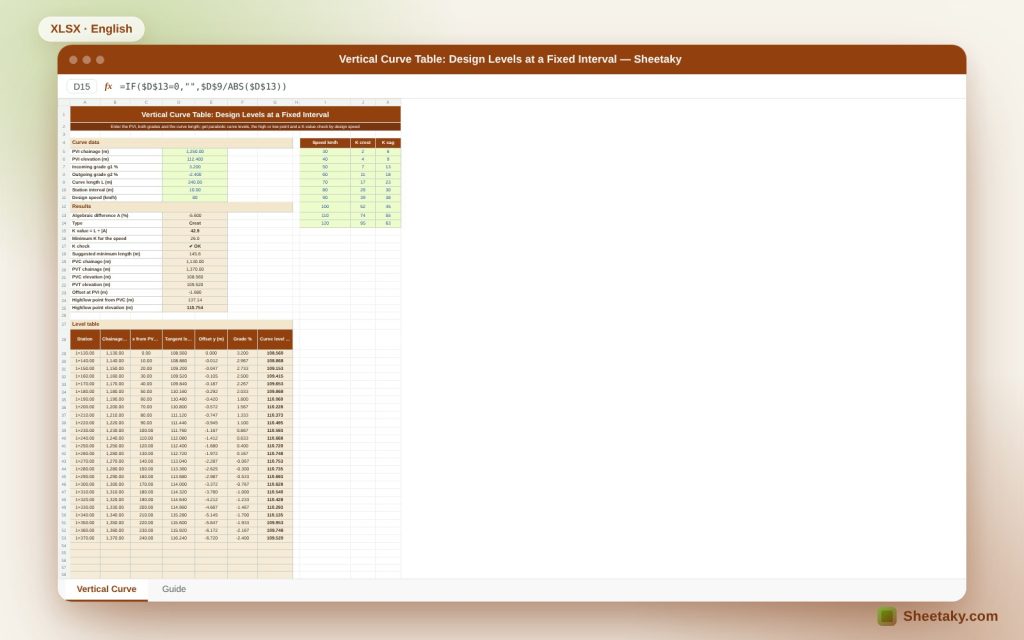The height and width of the screenshot is (640, 1024).
Task: Select the incoming grade g1 value cell
Action: pos(195,167)
